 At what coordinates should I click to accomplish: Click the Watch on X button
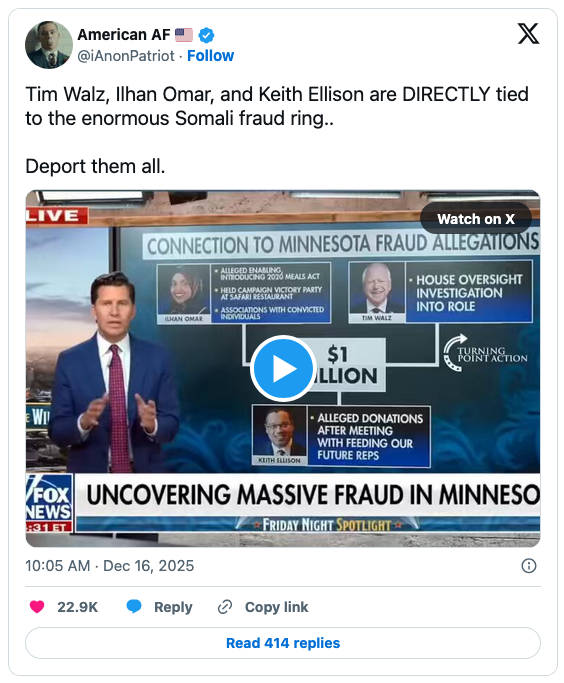(476, 219)
